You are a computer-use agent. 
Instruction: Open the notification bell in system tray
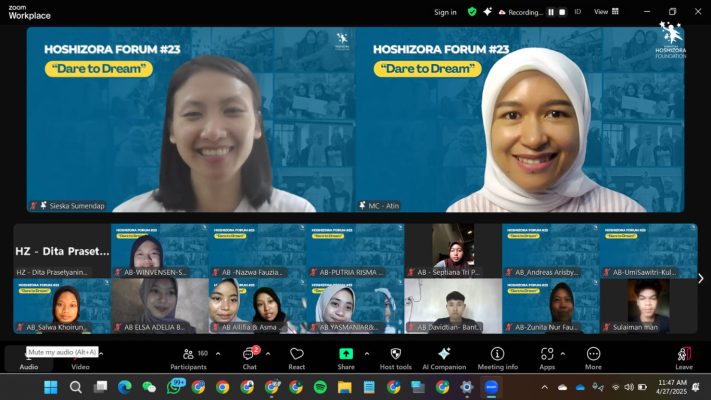[x=696, y=387]
